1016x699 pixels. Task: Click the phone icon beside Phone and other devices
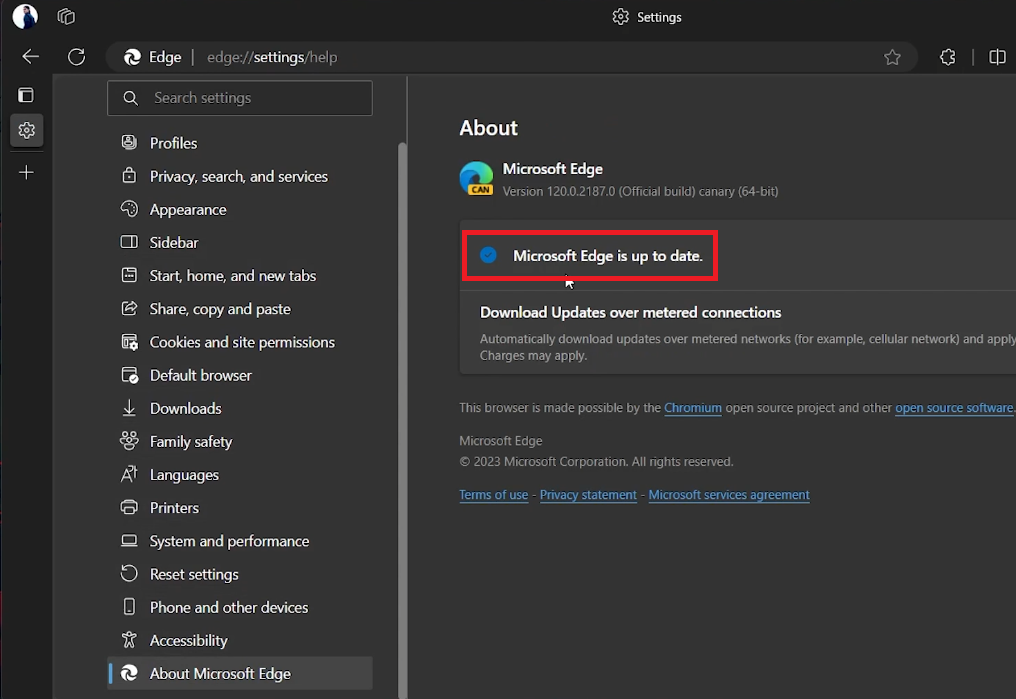pos(129,606)
